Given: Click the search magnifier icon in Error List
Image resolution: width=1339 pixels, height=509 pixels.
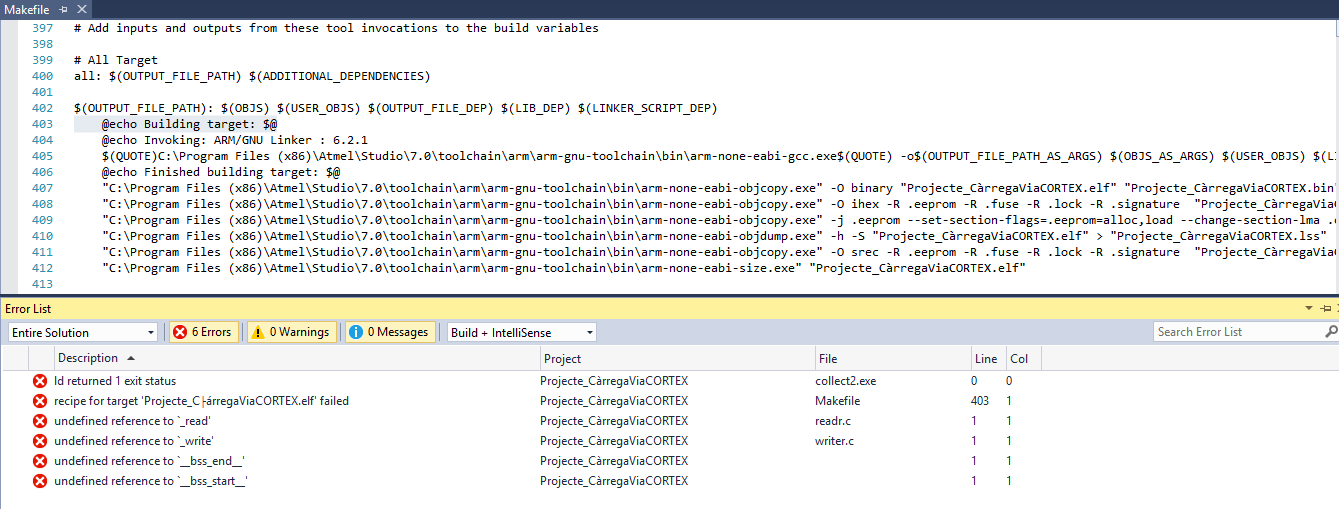Looking at the screenshot, I should (x=1330, y=332).
